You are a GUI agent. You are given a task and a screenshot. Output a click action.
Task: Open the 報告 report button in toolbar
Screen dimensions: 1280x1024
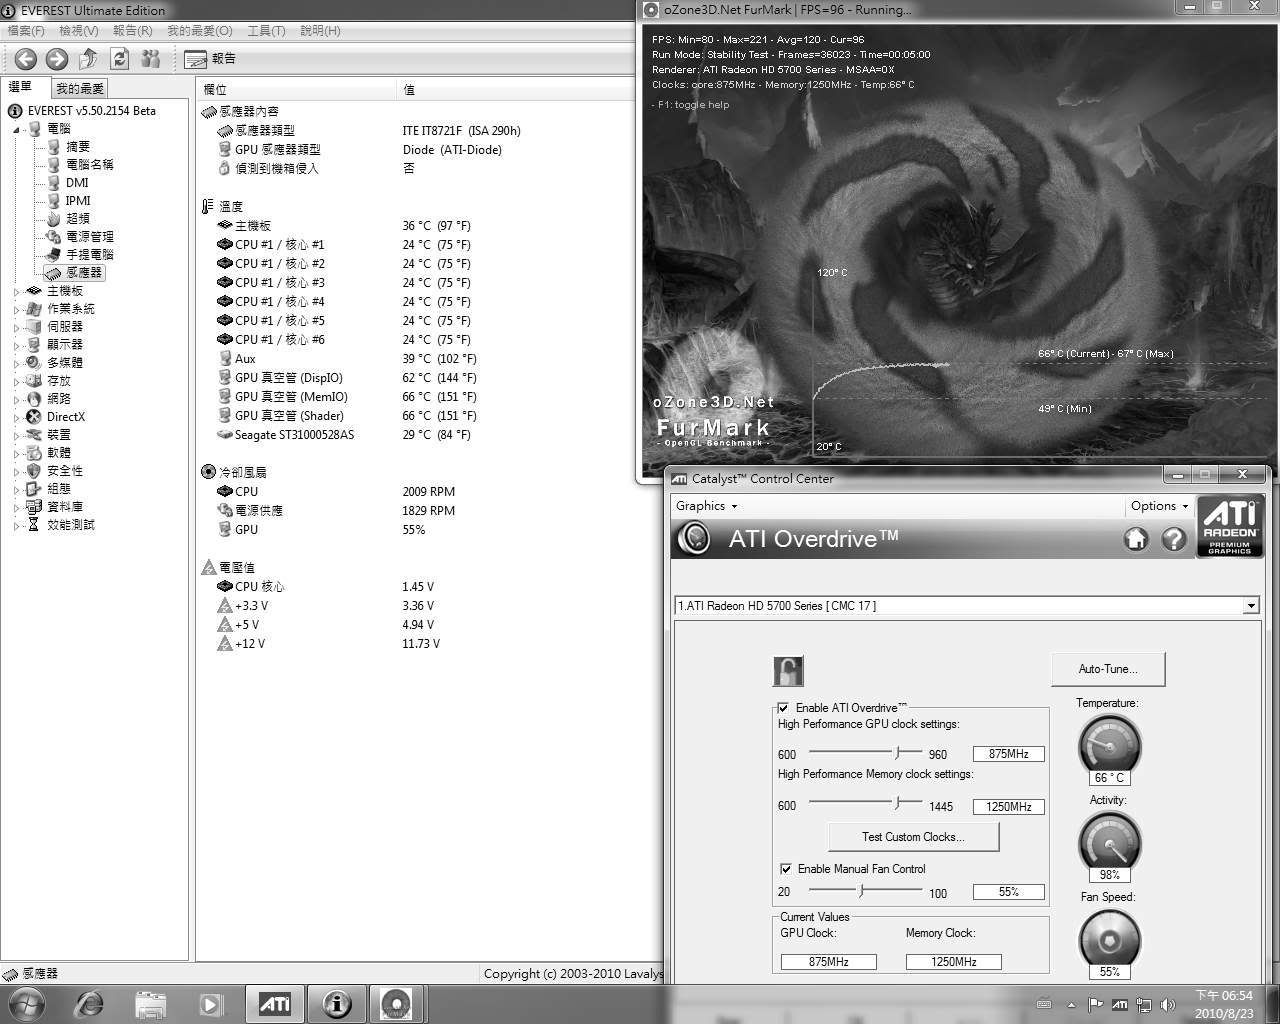pyautogui.click(x=211, y=59)
